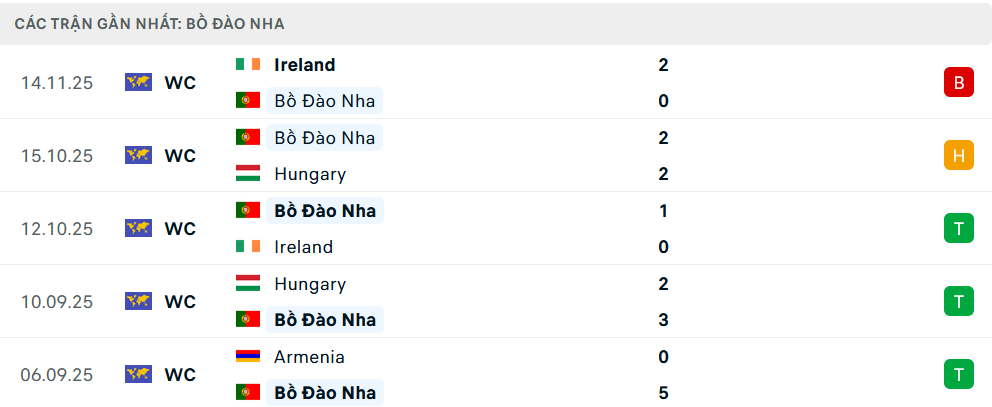Click Bồ Đào Nha in 12.10.25 match

325,211
